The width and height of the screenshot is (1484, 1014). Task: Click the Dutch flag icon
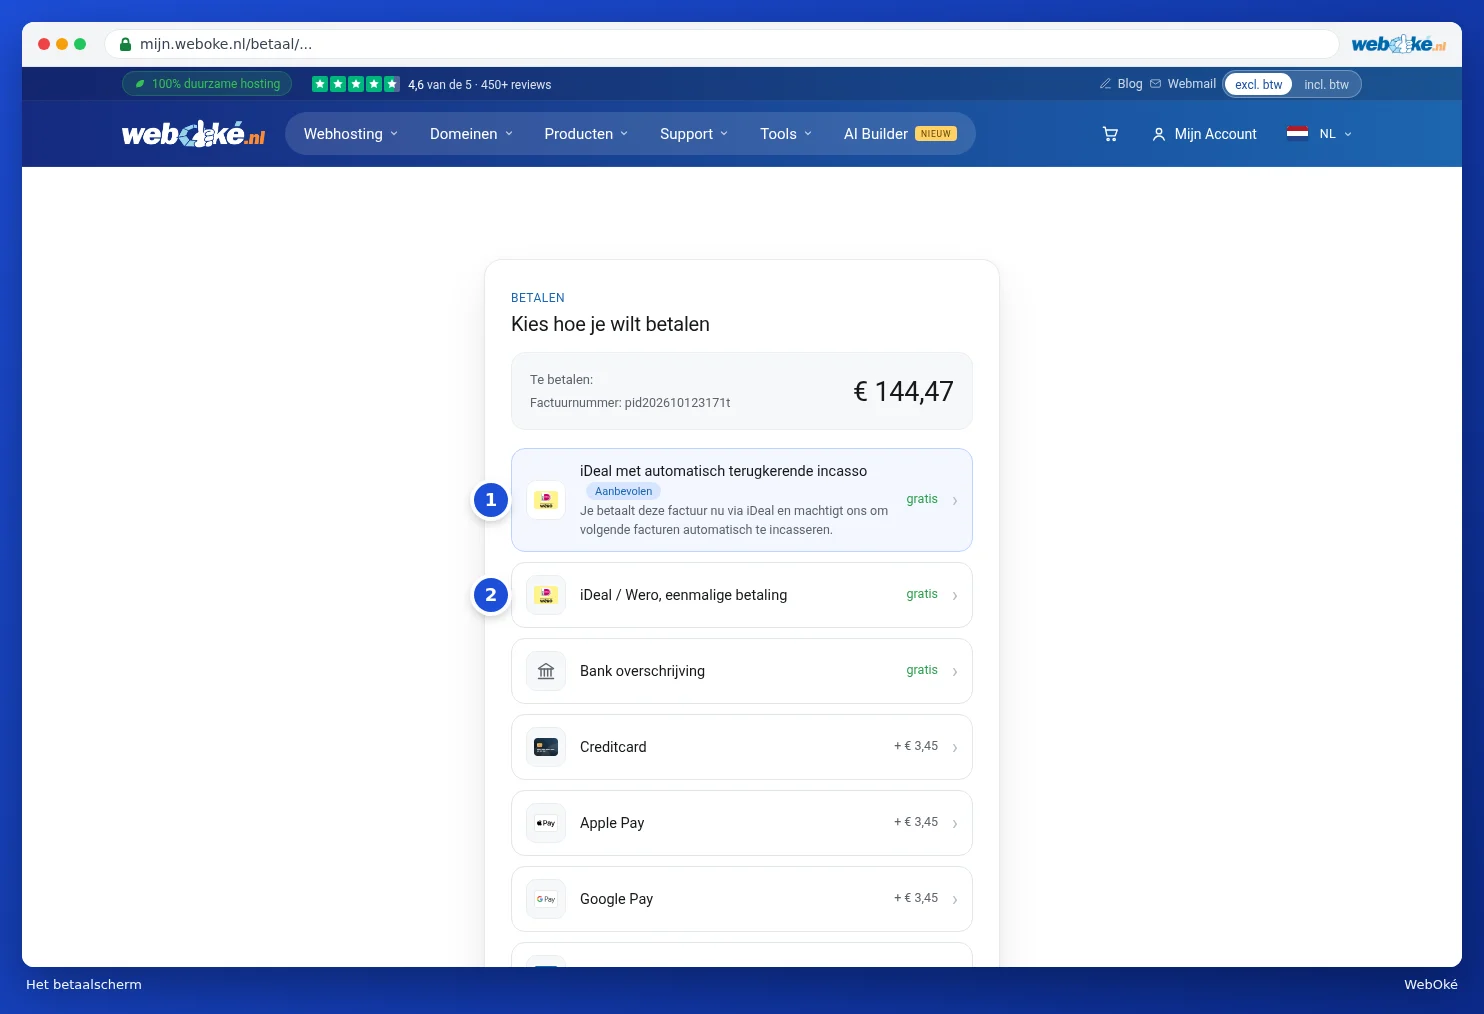click(x=1297, y=133)
